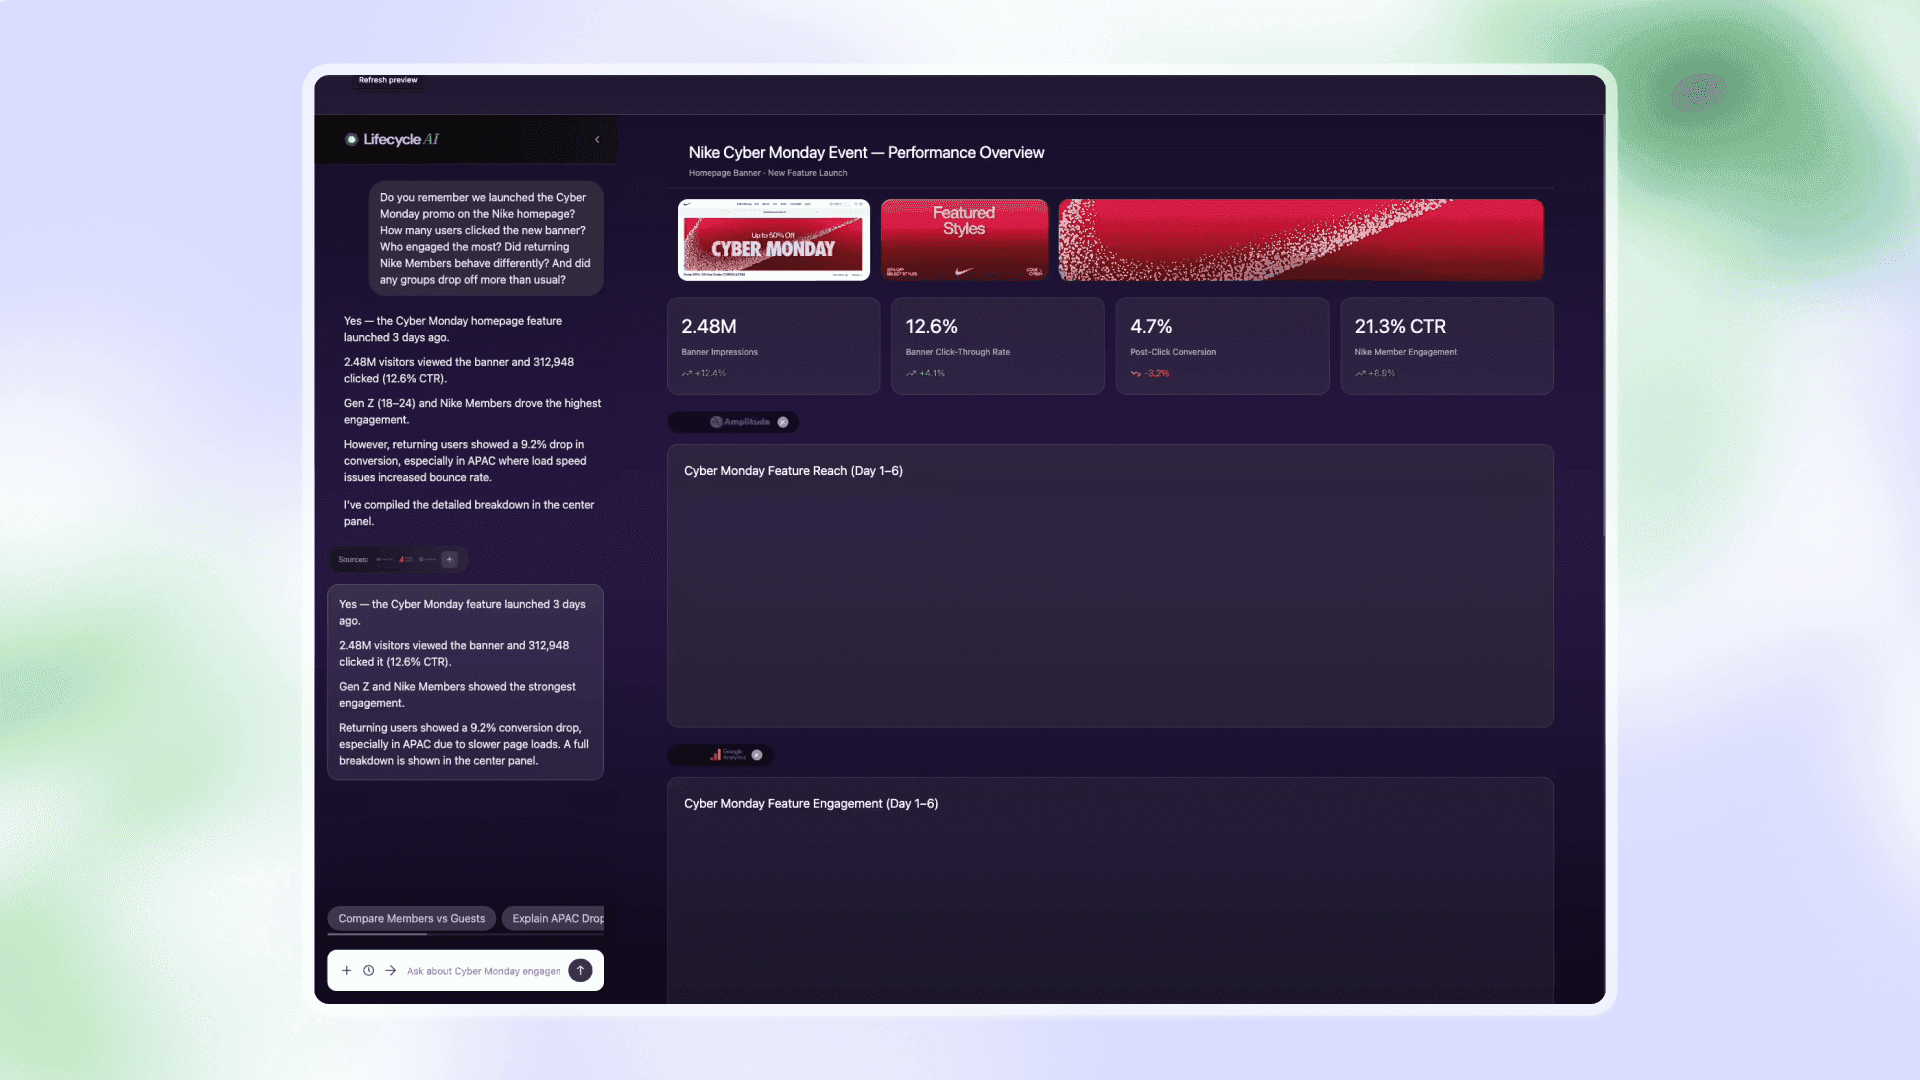Click the main panel vertical scrollbar

(1603, 325)
